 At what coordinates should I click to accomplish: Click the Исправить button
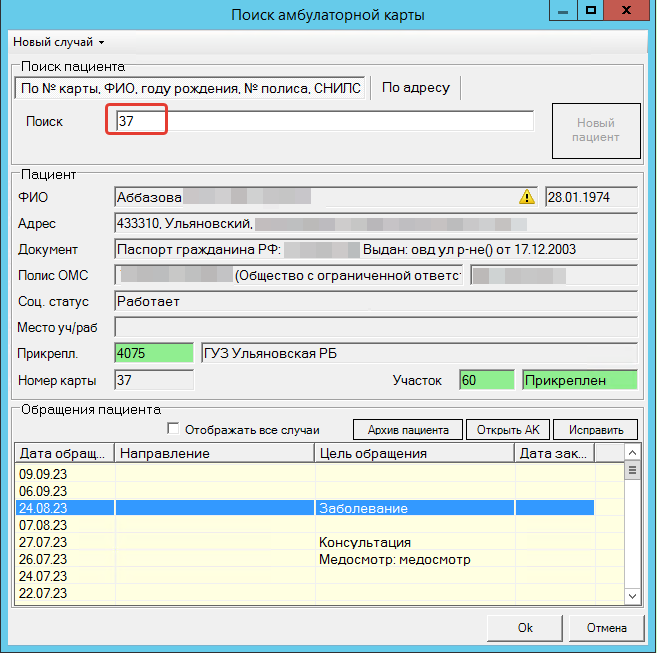[595, 430]
